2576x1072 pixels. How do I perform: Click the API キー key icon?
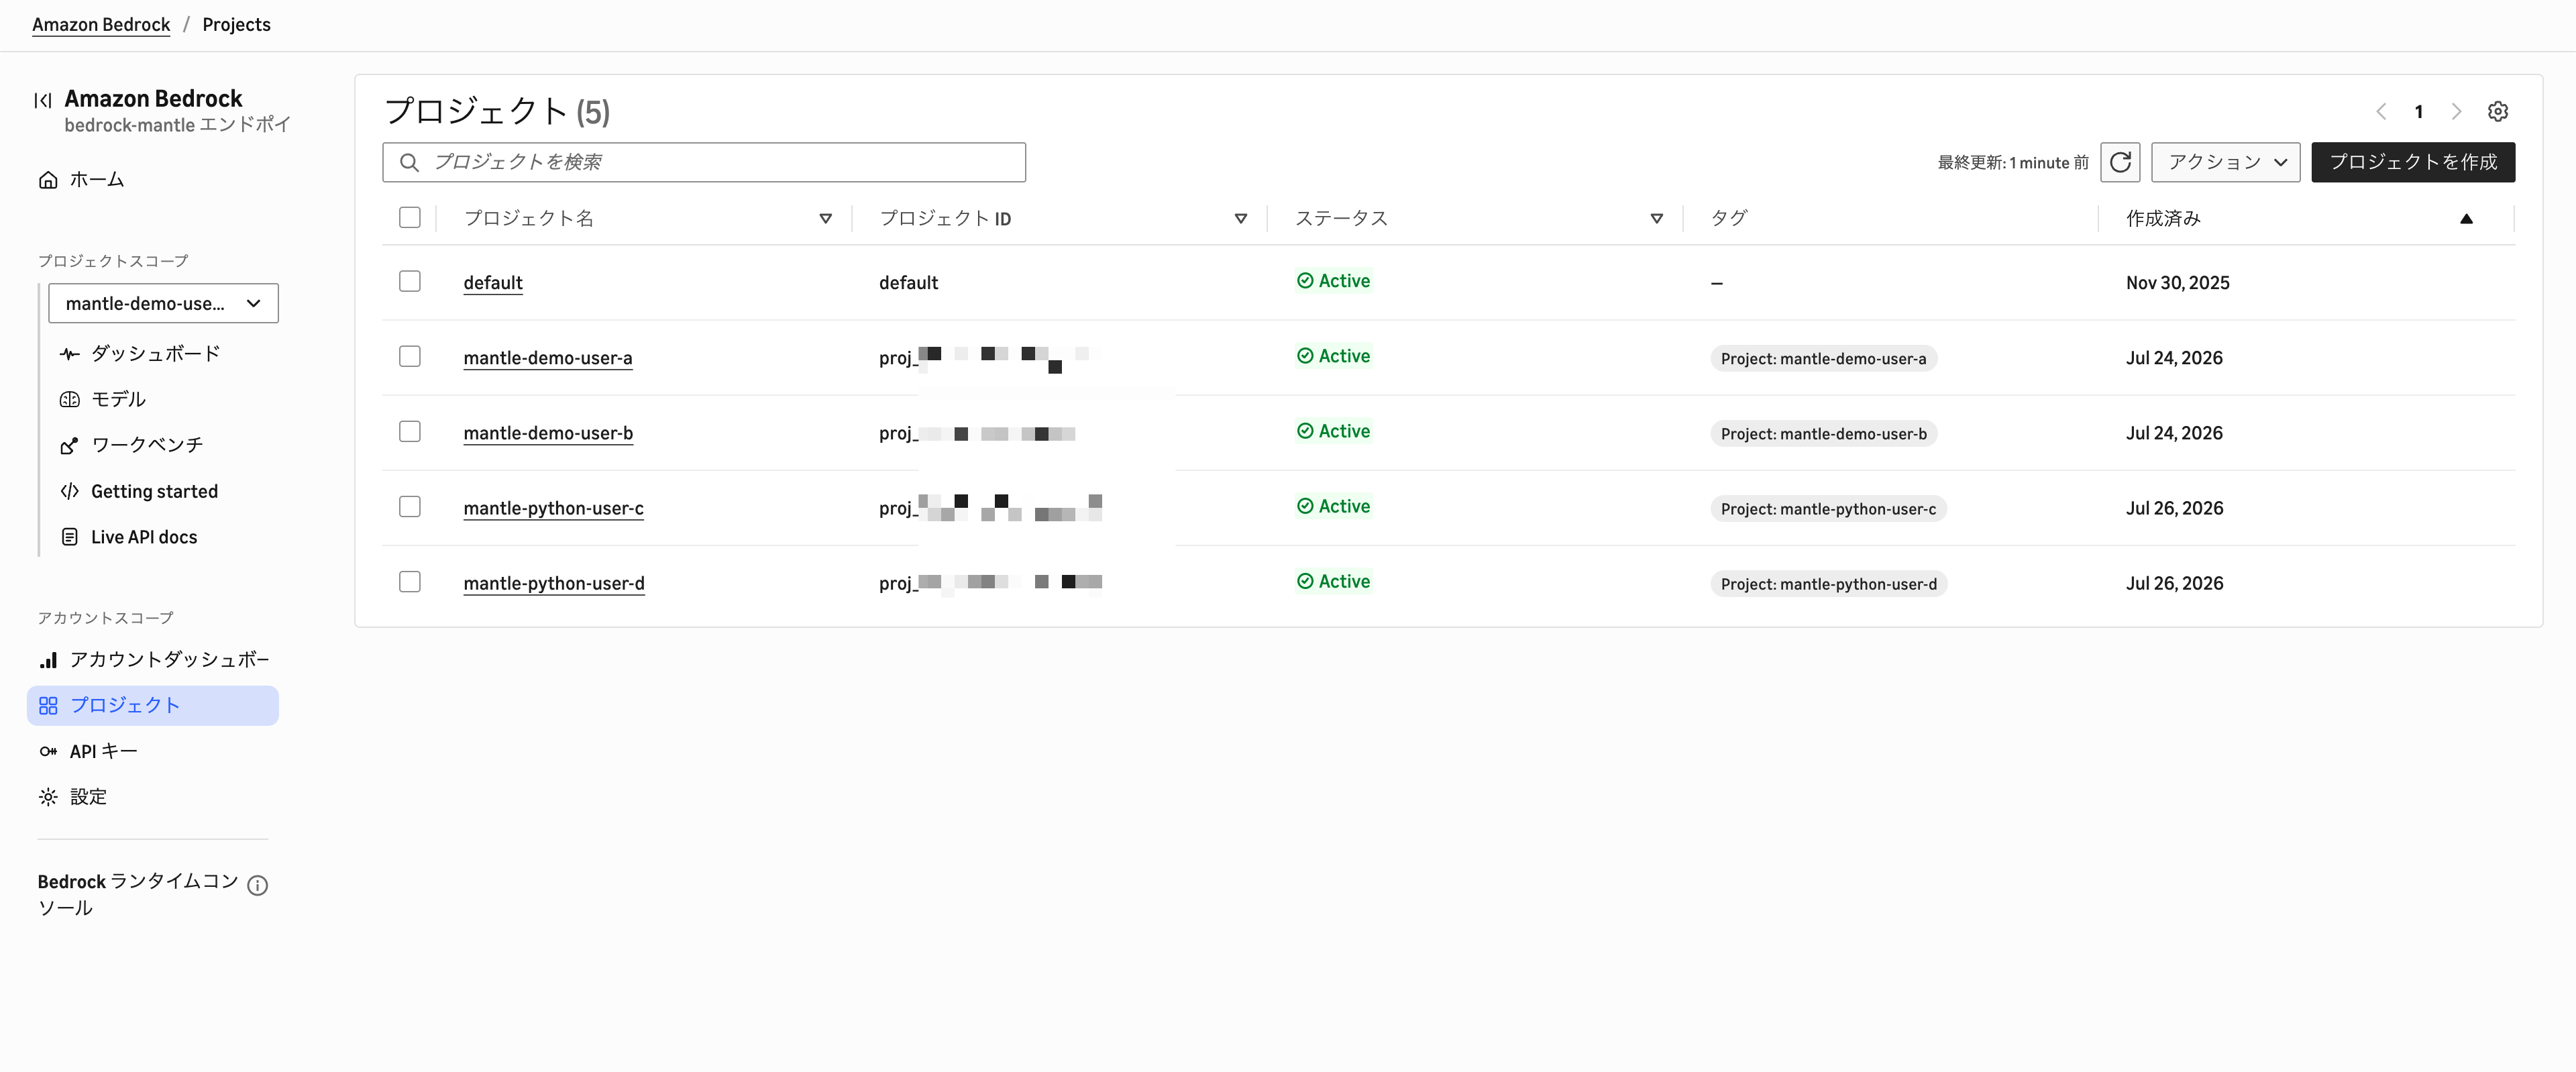(x=48, y=752)
